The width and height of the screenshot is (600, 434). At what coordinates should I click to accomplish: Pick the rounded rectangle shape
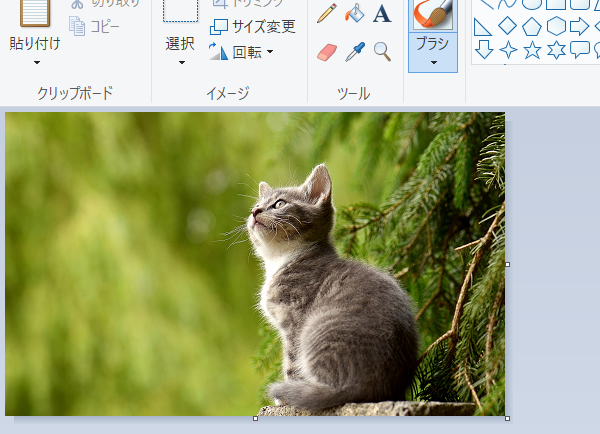(580, 4)
